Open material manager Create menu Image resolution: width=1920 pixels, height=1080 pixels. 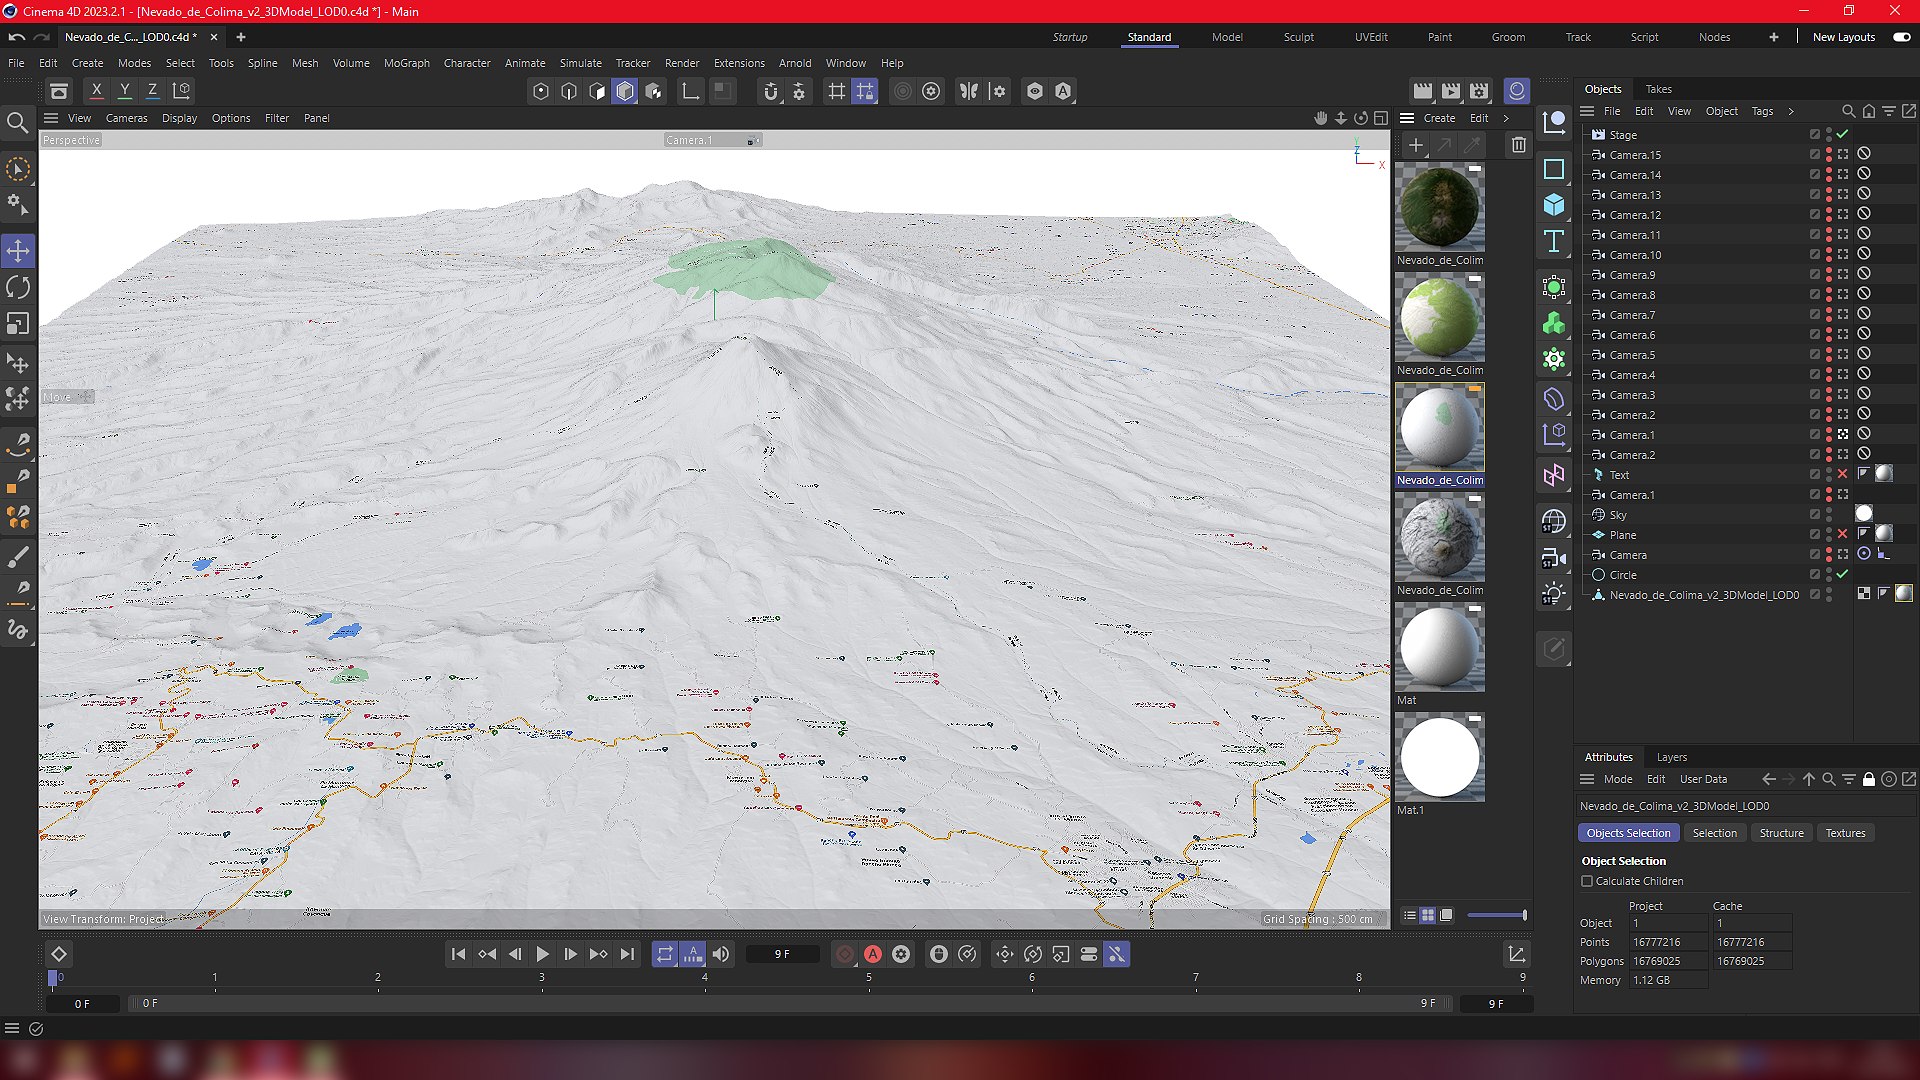click(1439, 118)
